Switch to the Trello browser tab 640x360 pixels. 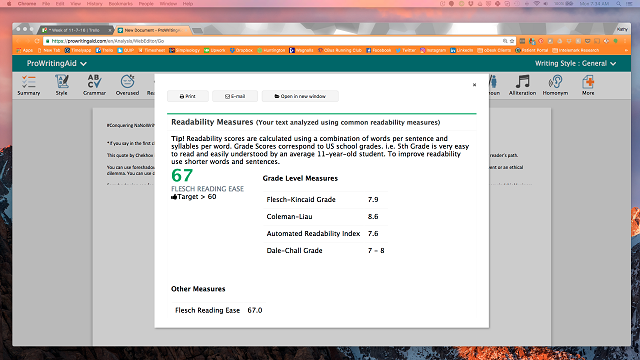pyautogui.click(x=76, y=30)
